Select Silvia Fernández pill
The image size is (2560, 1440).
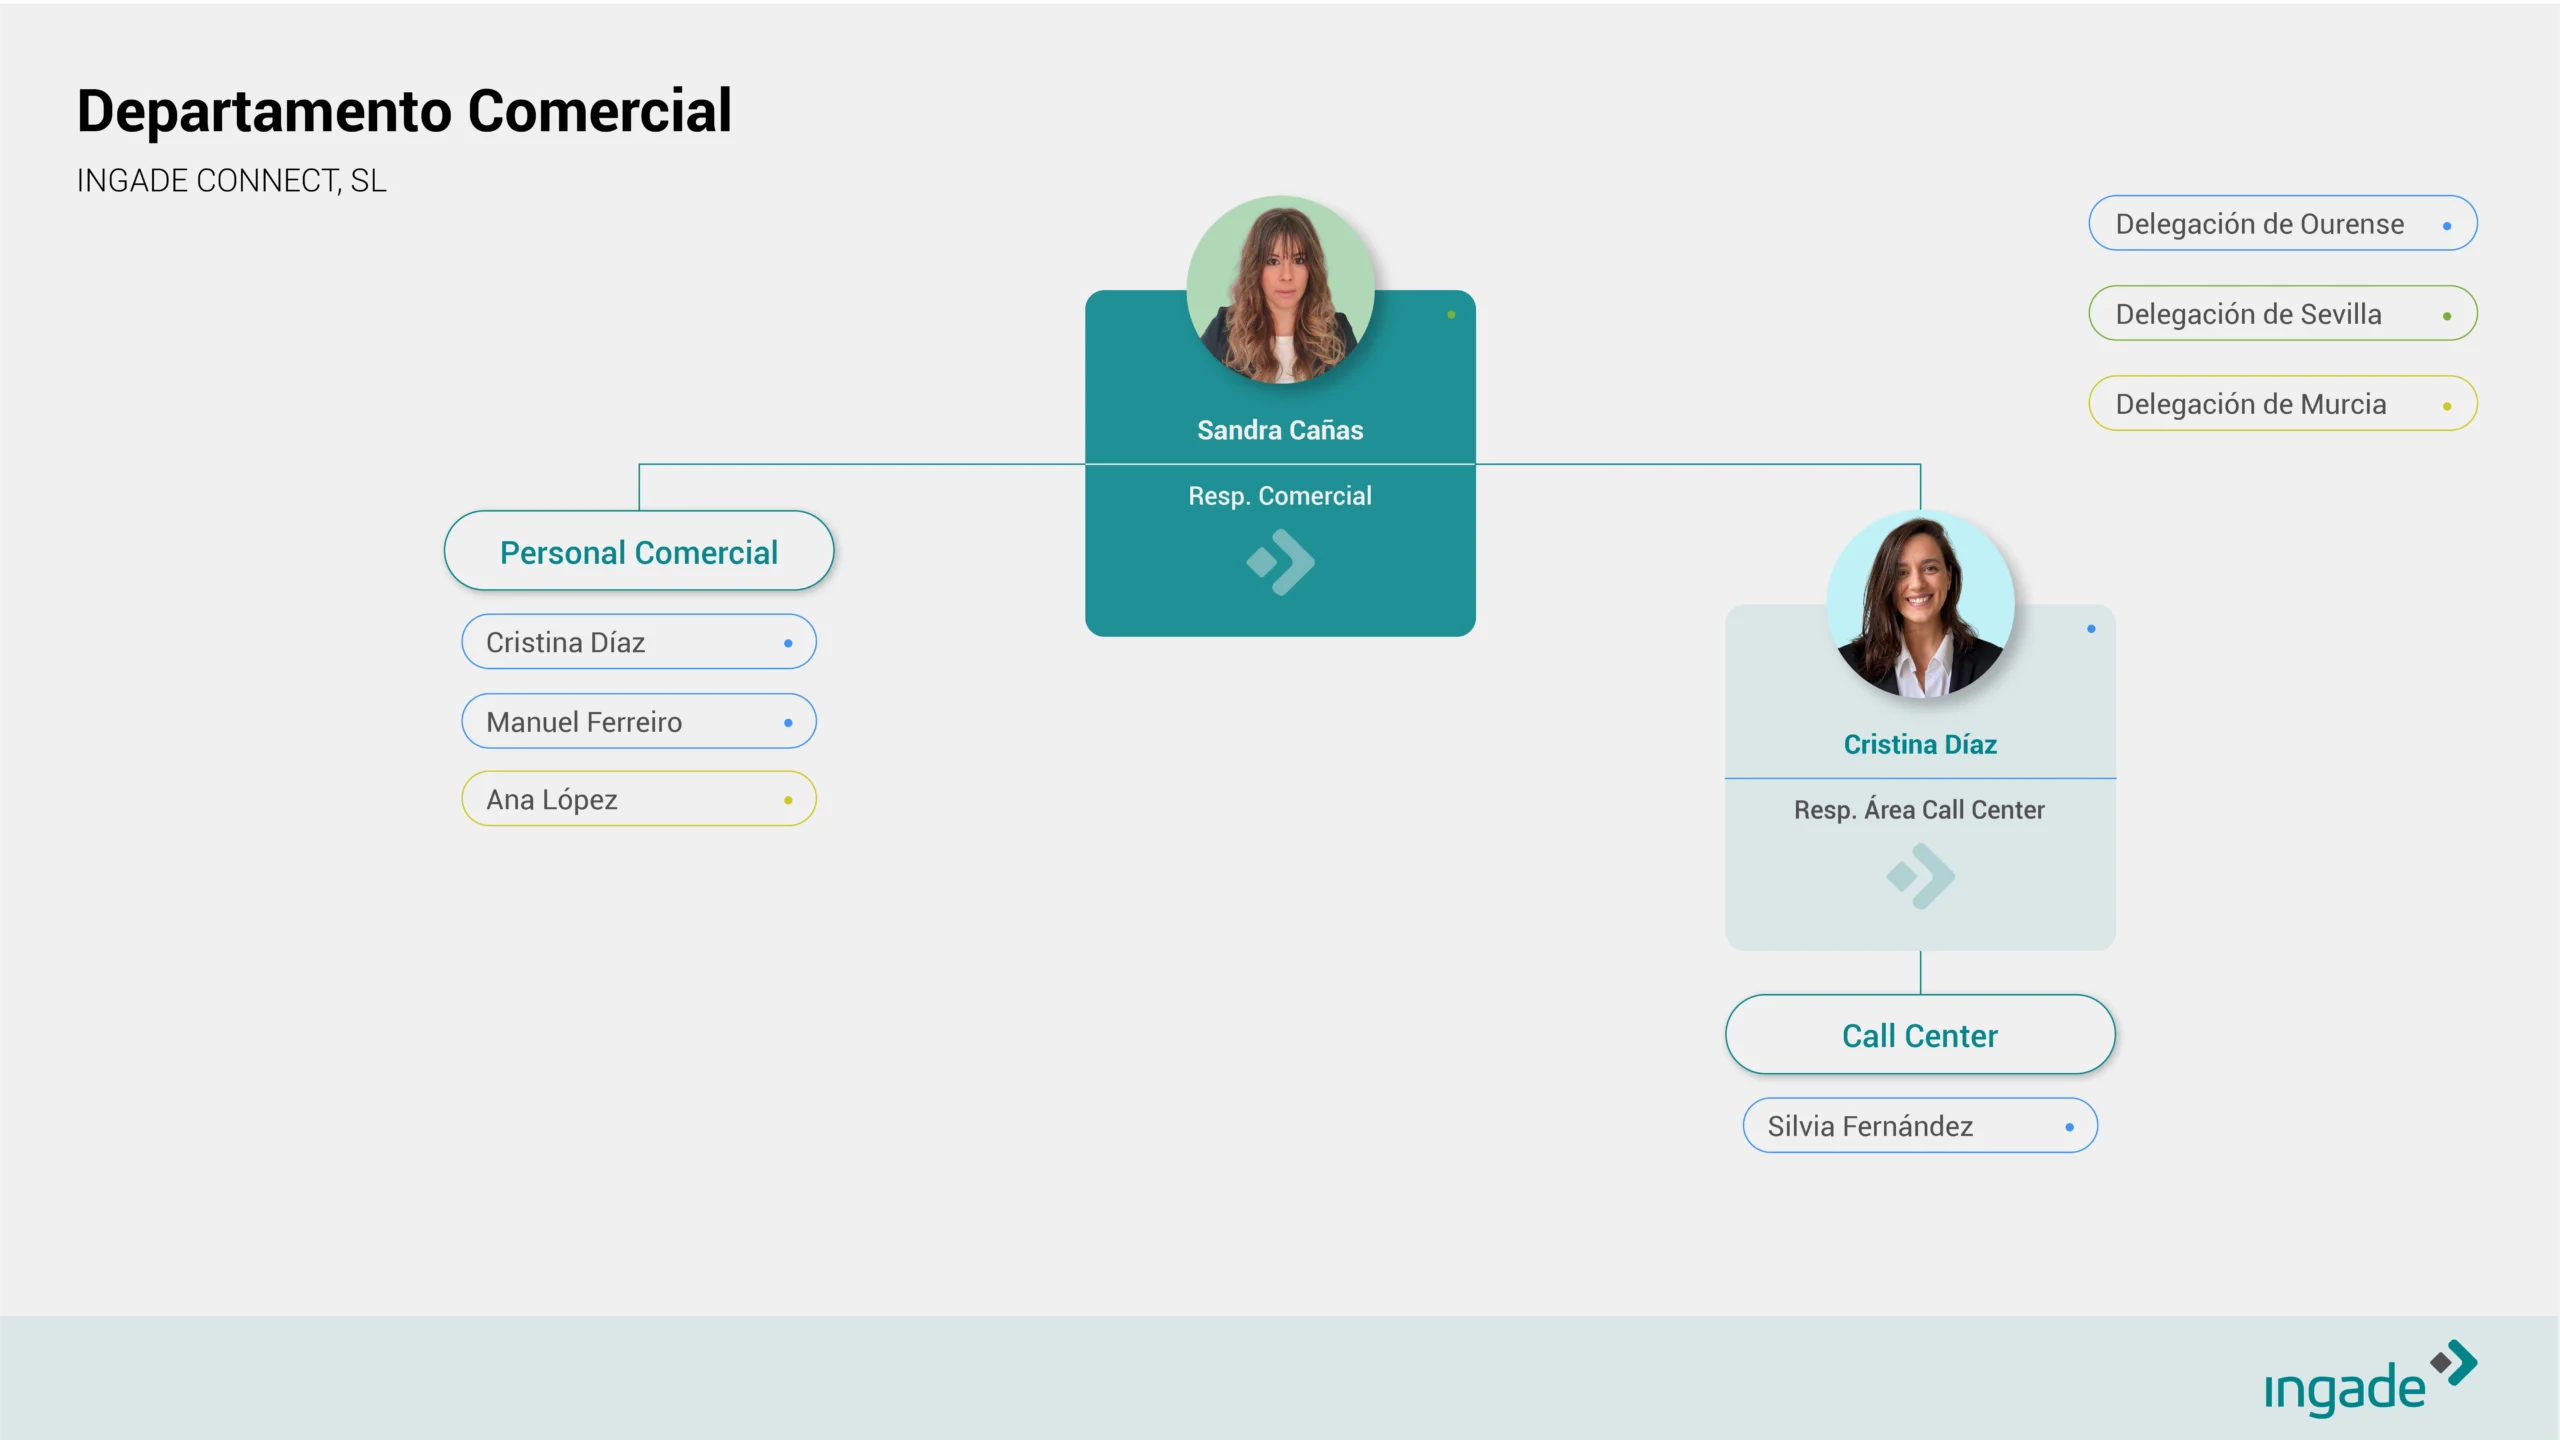tap(1920, 1126)
